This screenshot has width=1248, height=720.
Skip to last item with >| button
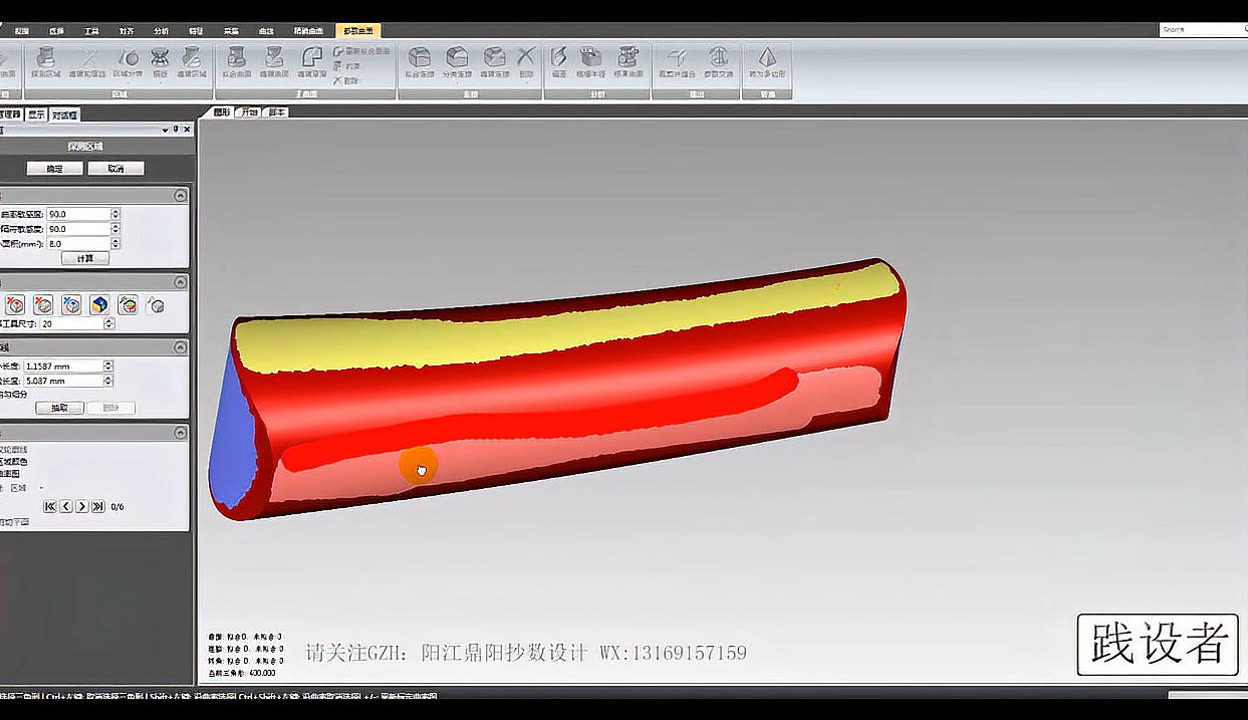(98, 507)
